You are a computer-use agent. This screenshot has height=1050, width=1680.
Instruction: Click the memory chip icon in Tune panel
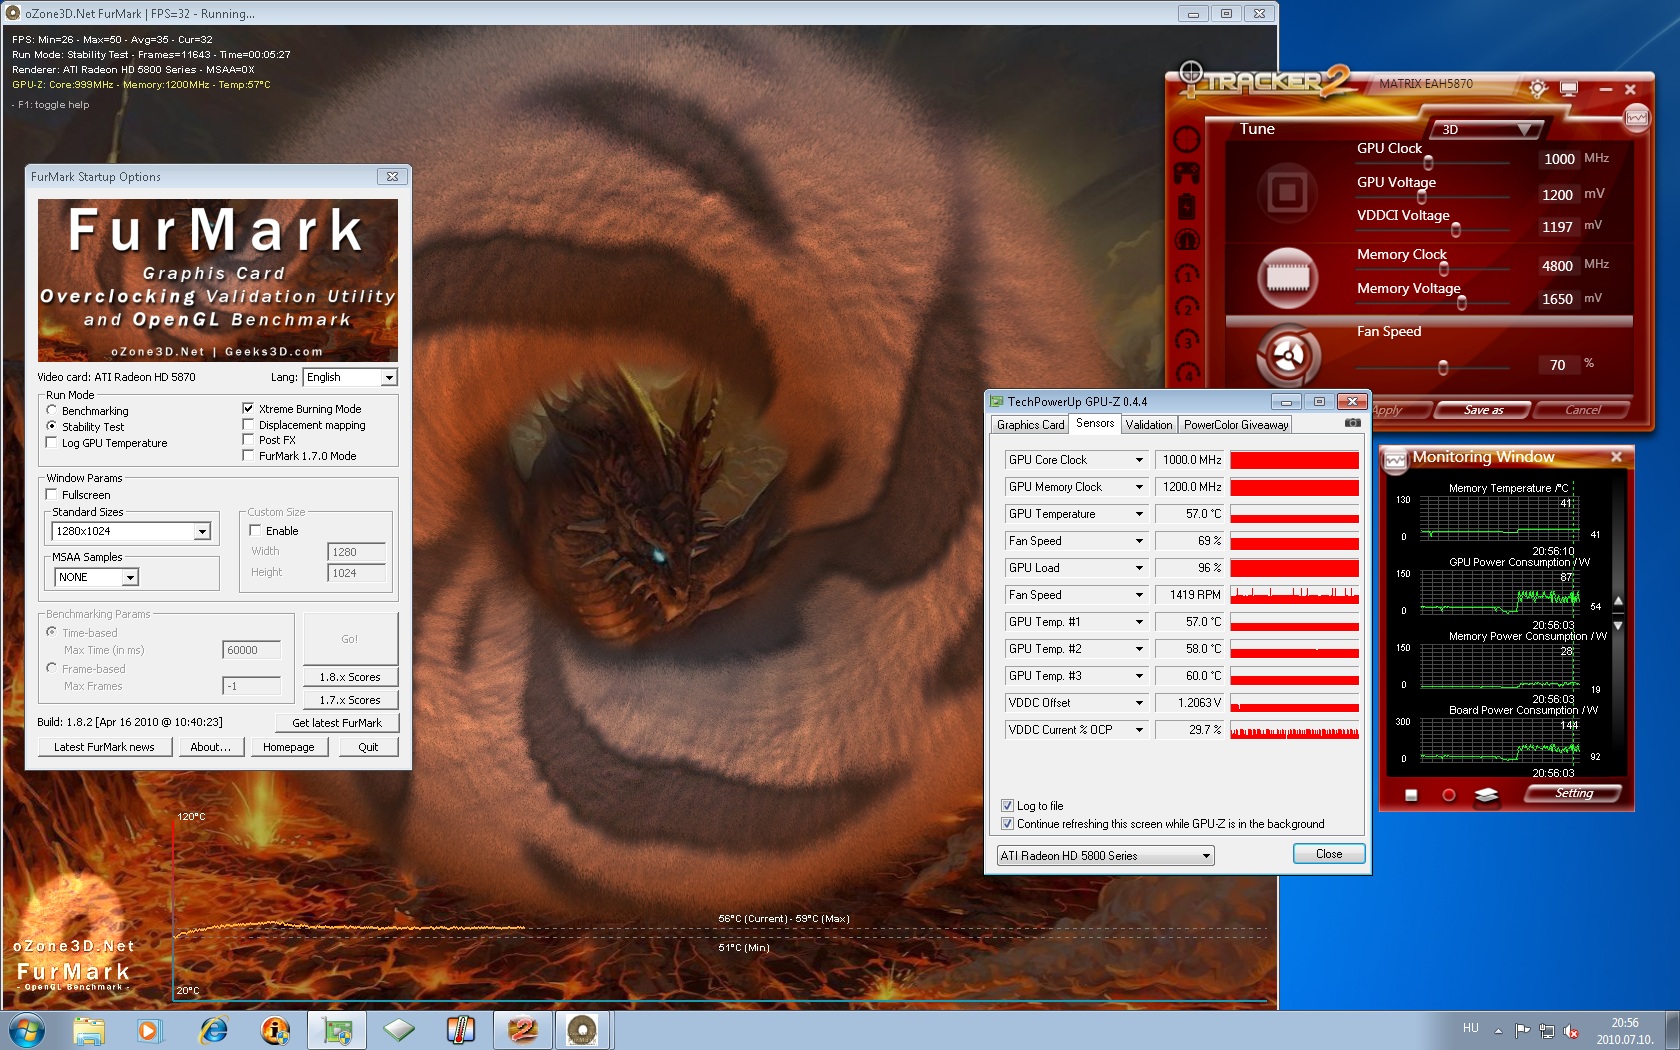pos(1287,277)
